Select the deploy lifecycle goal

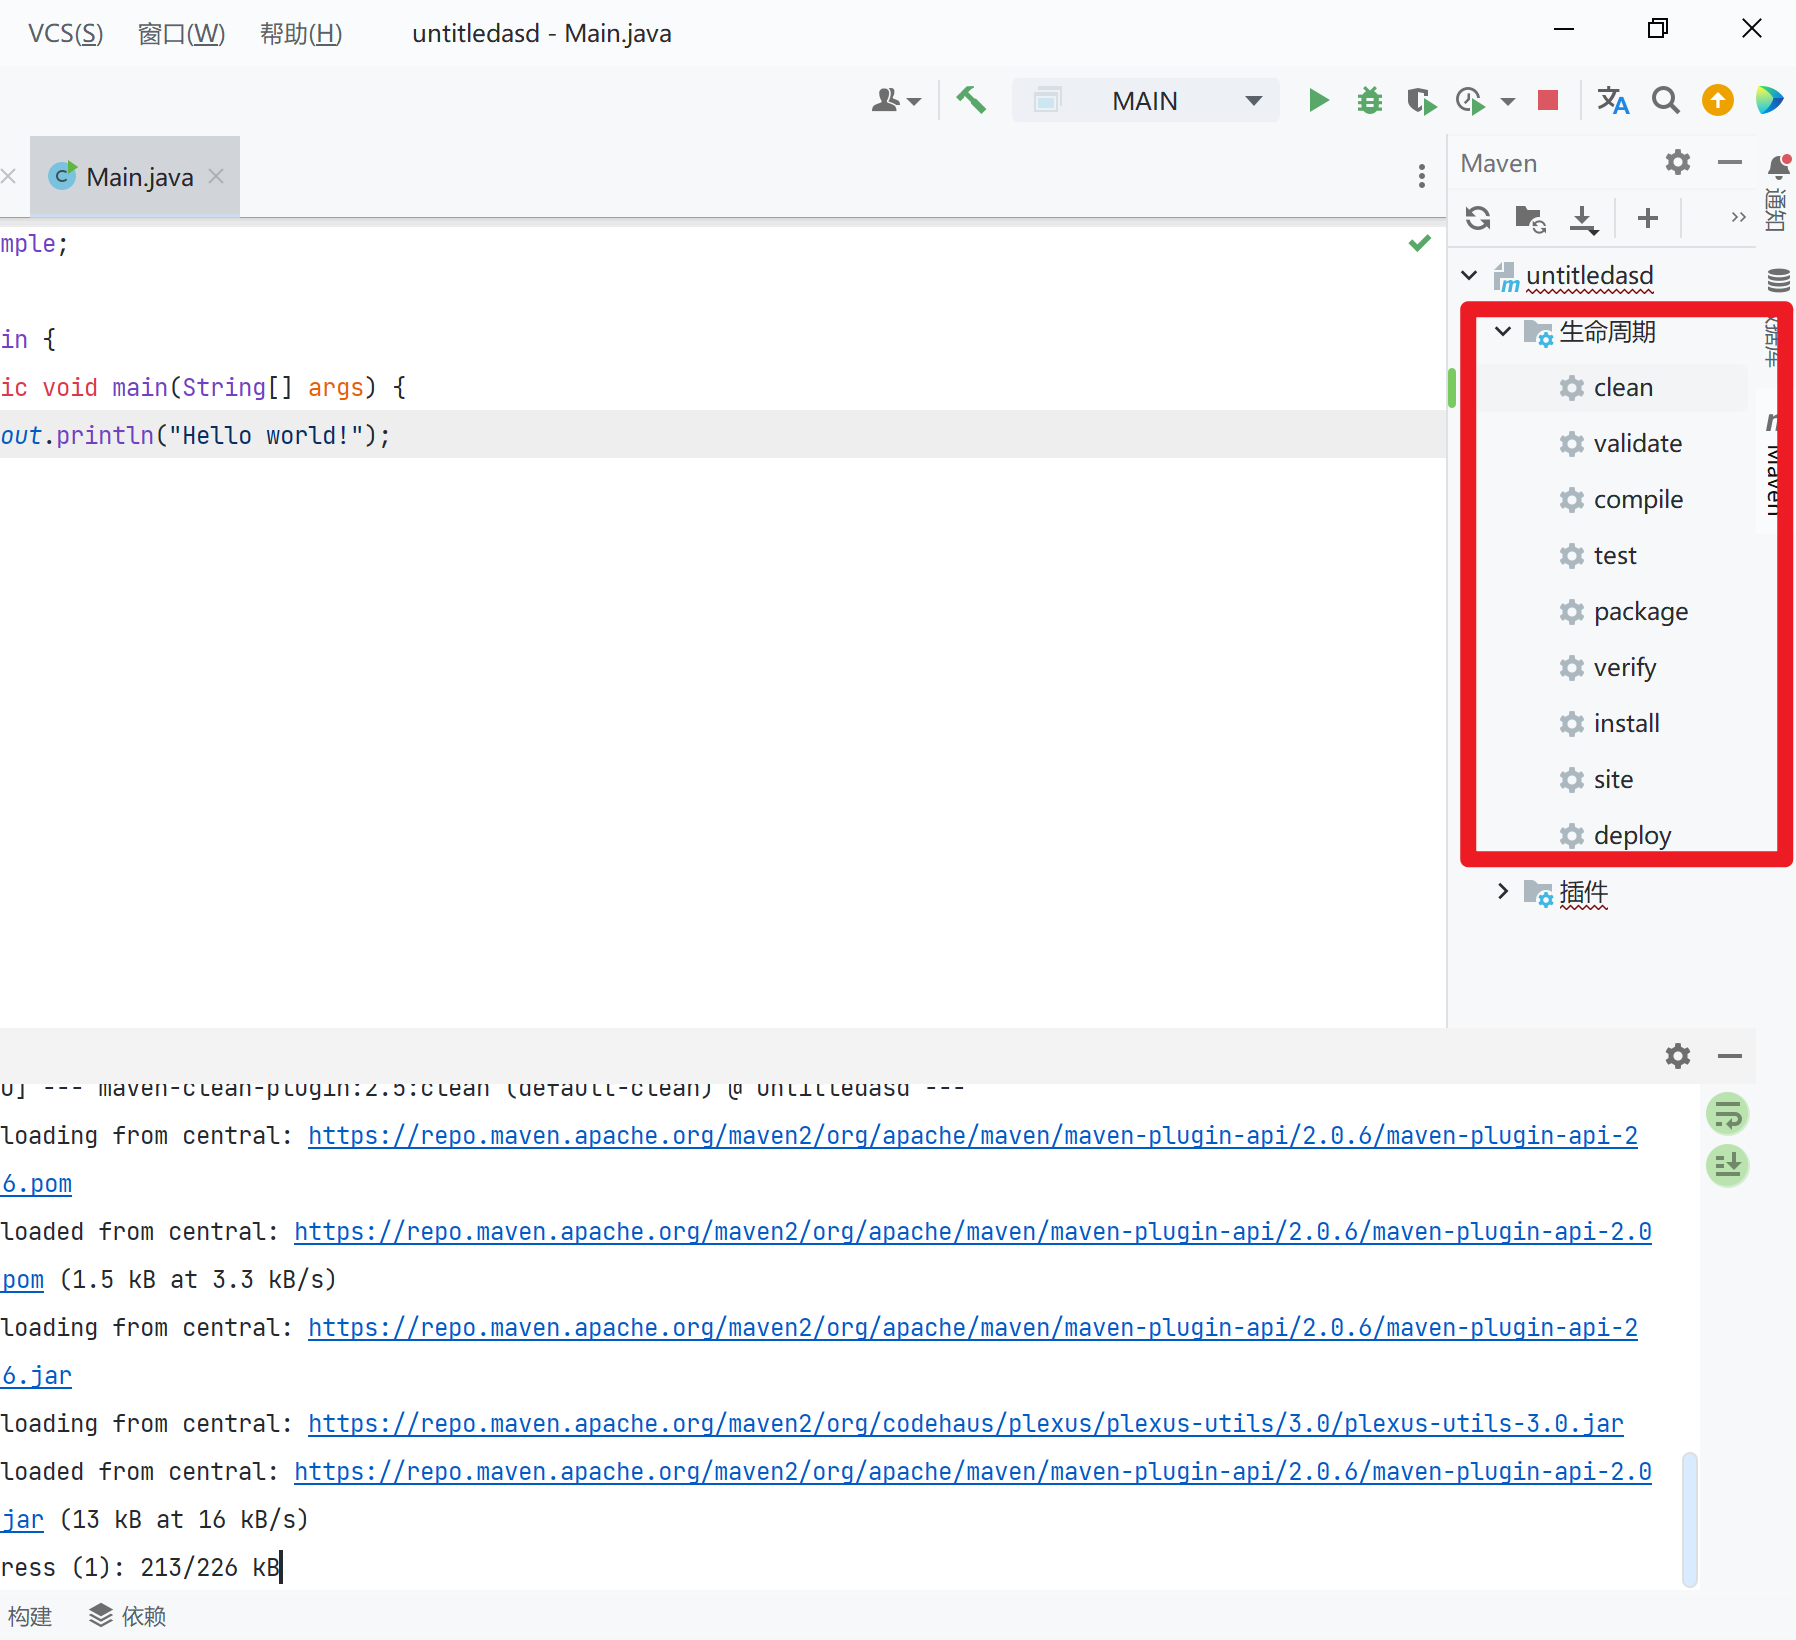point(1613,835)
